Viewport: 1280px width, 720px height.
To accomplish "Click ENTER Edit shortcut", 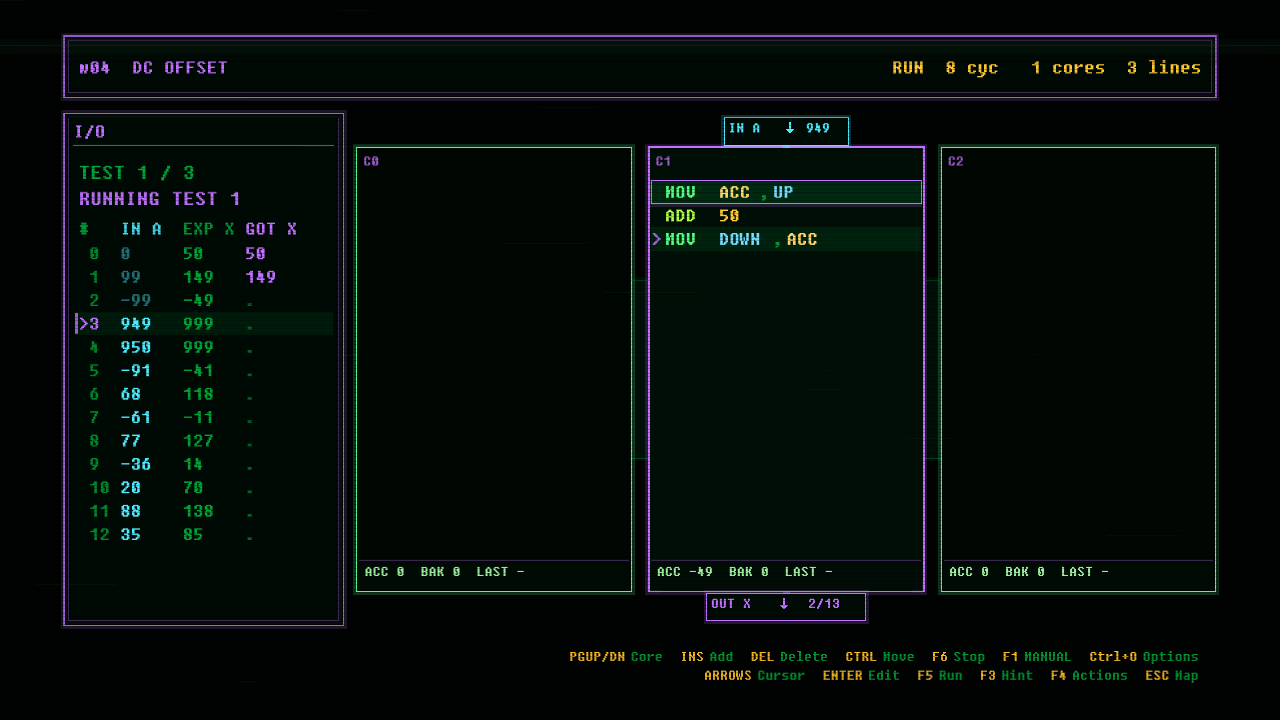I will pyautogui.click(x=861, y=676).
